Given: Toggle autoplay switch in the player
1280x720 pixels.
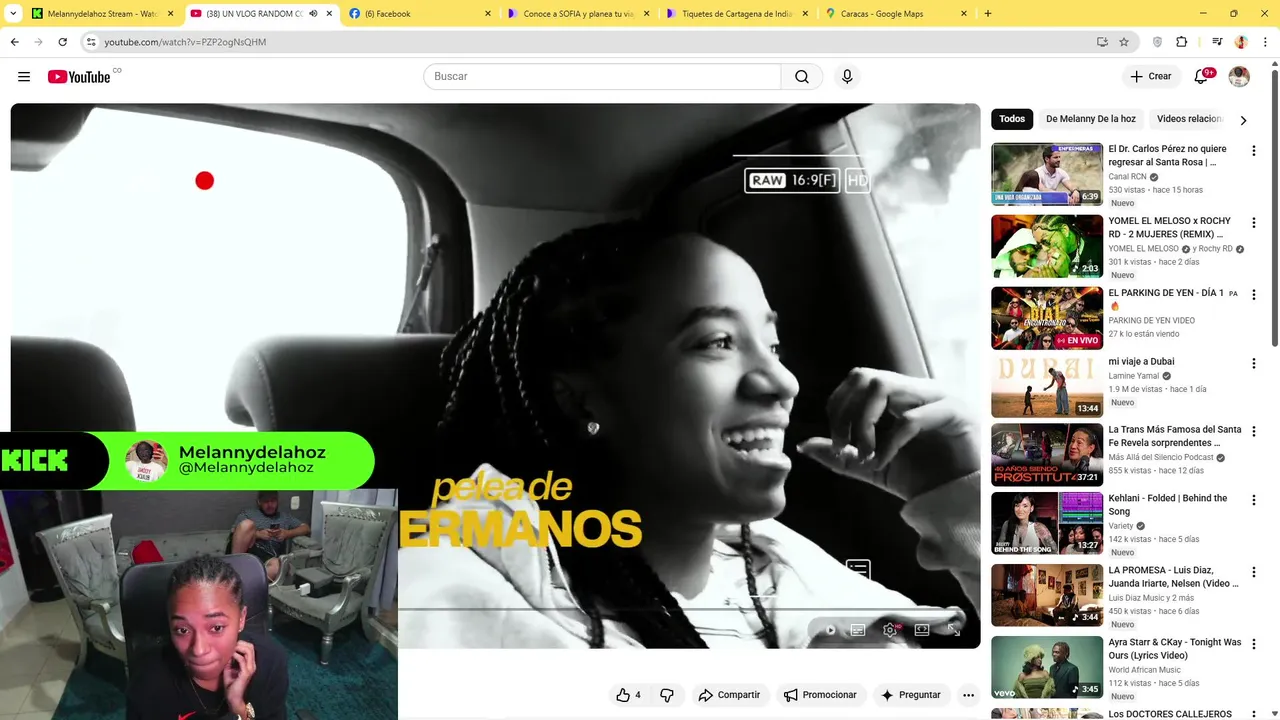Looking at the screenshot, I should click(x=829, y=630).
